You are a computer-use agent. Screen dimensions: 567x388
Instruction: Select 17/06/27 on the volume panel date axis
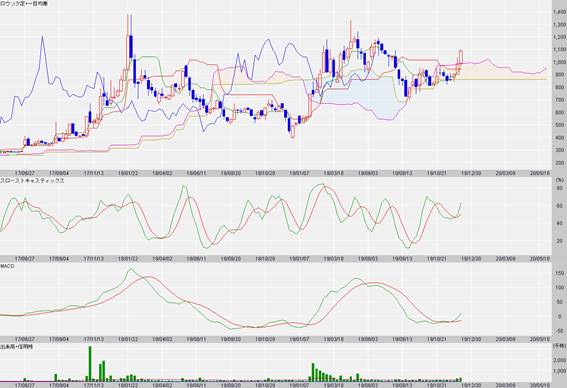25,385
